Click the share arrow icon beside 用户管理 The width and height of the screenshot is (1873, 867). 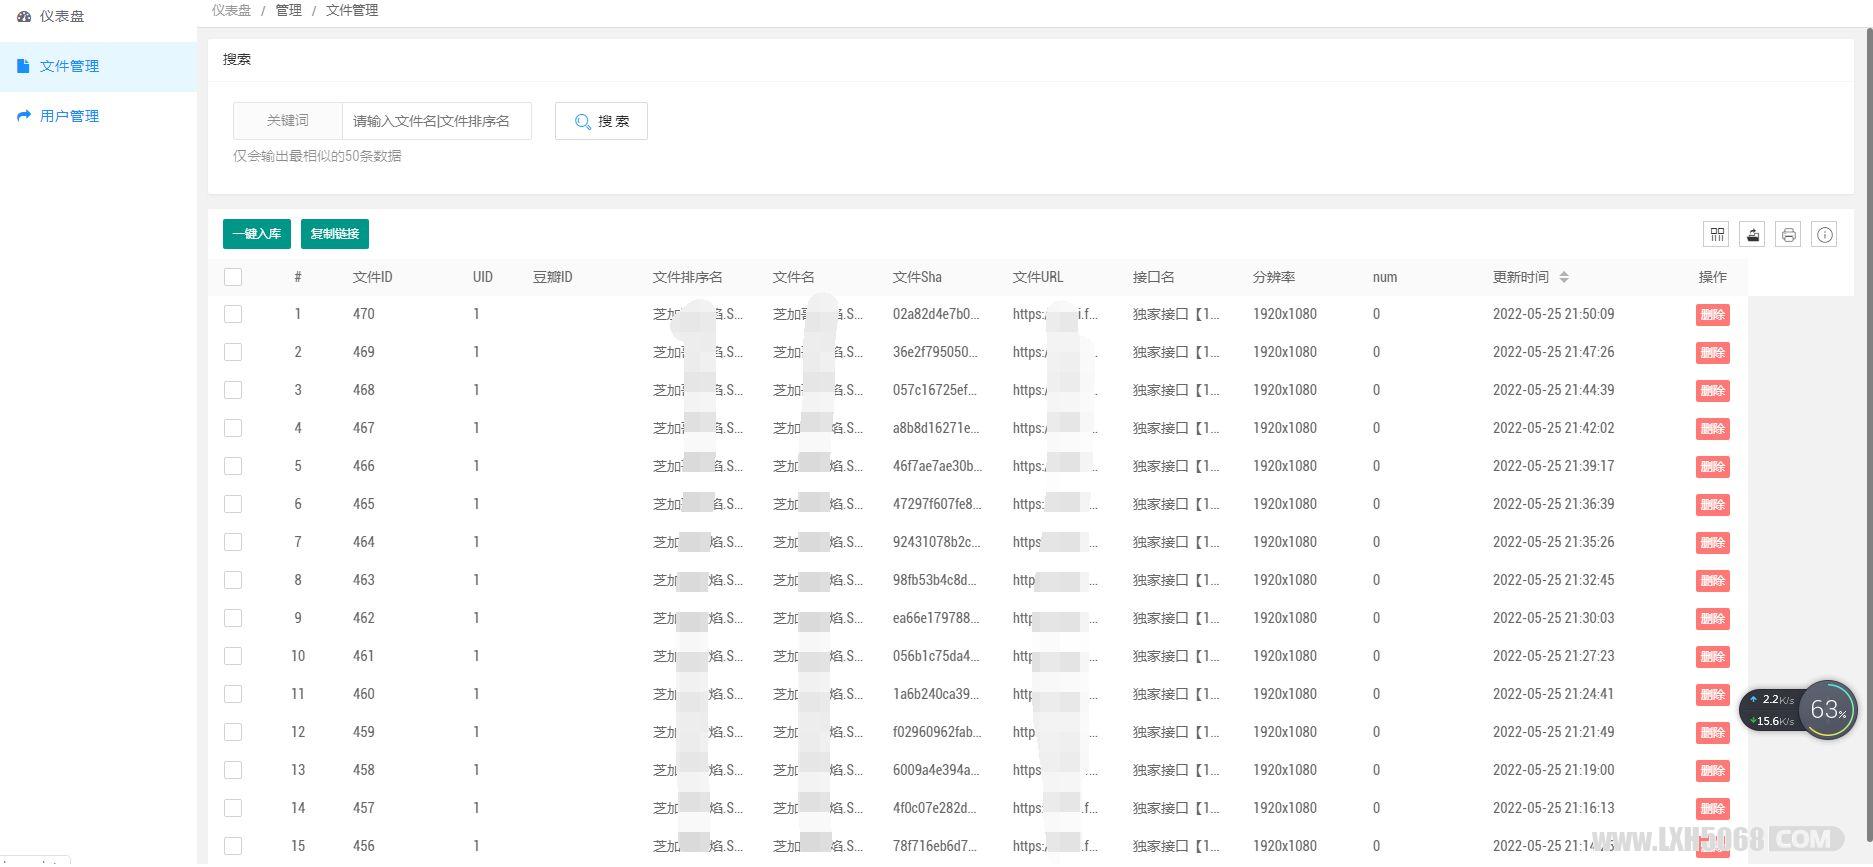pyautogui.click(x=24, y=116)
